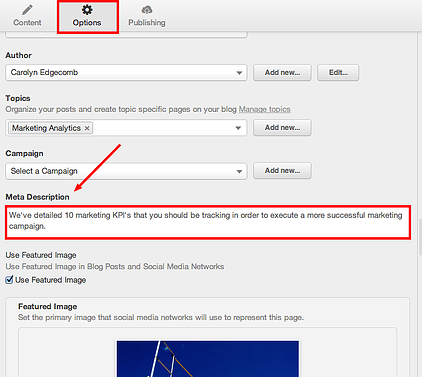Click the pencil icon for Content

[27, 10]
